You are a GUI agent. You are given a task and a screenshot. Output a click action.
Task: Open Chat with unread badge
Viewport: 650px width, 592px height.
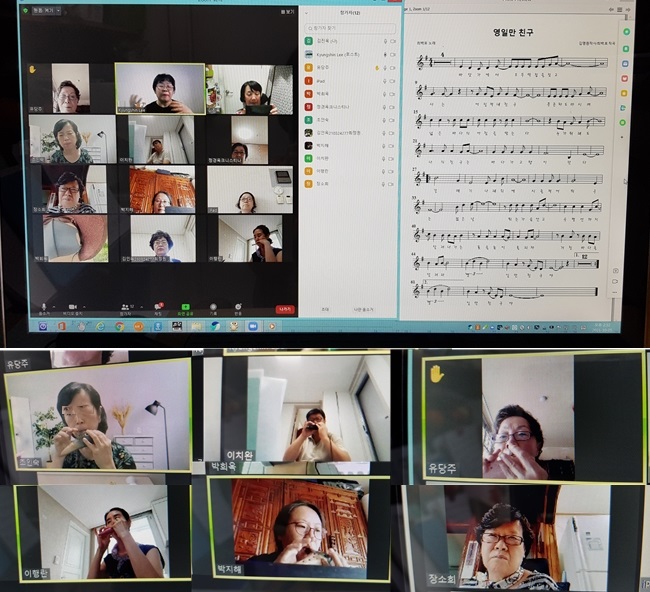pos(158,304)
